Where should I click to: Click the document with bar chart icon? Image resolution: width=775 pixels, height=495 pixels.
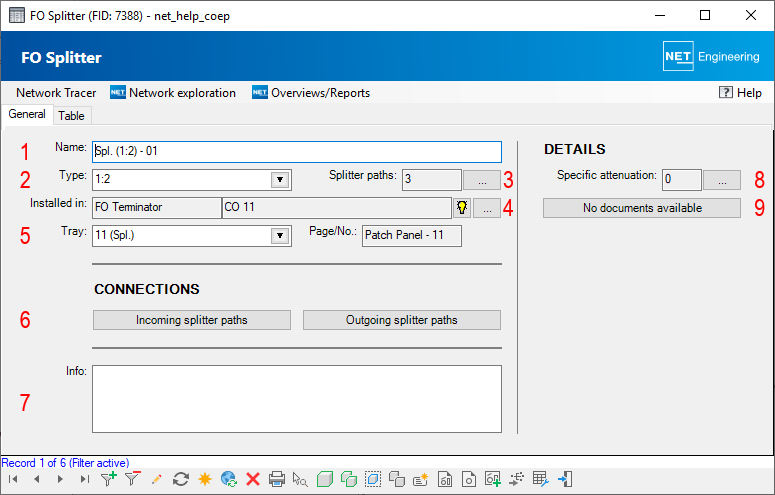(445, 479)
